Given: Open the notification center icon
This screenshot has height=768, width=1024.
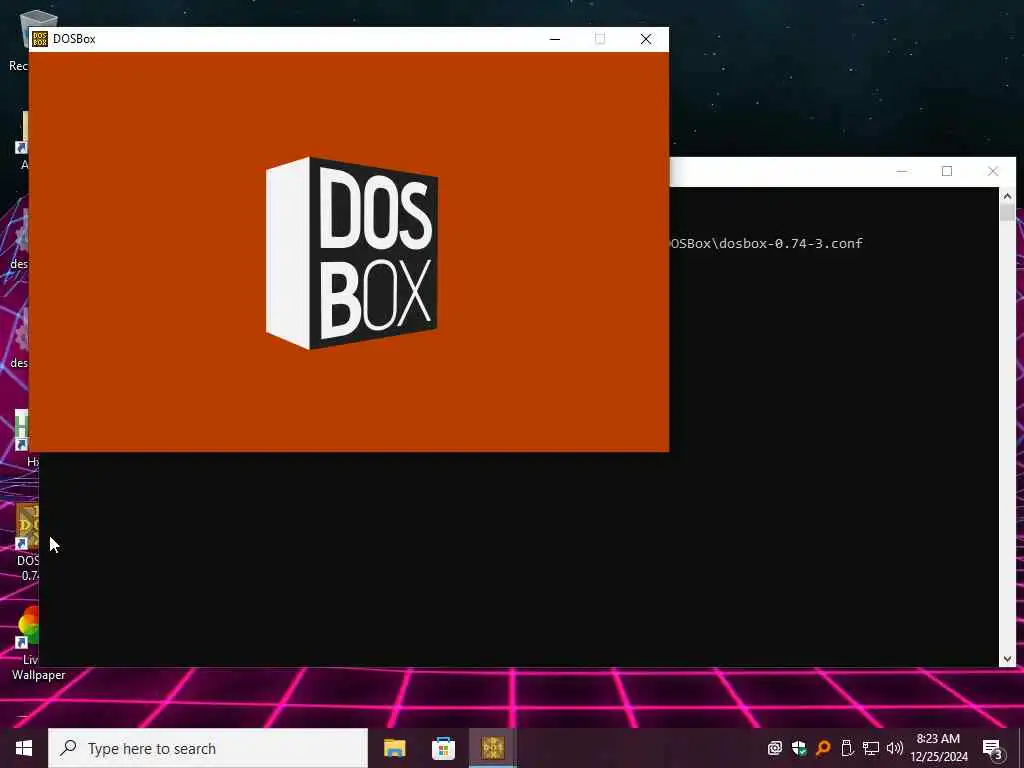Looking at the screenshot, I should (x=992, y=748).
